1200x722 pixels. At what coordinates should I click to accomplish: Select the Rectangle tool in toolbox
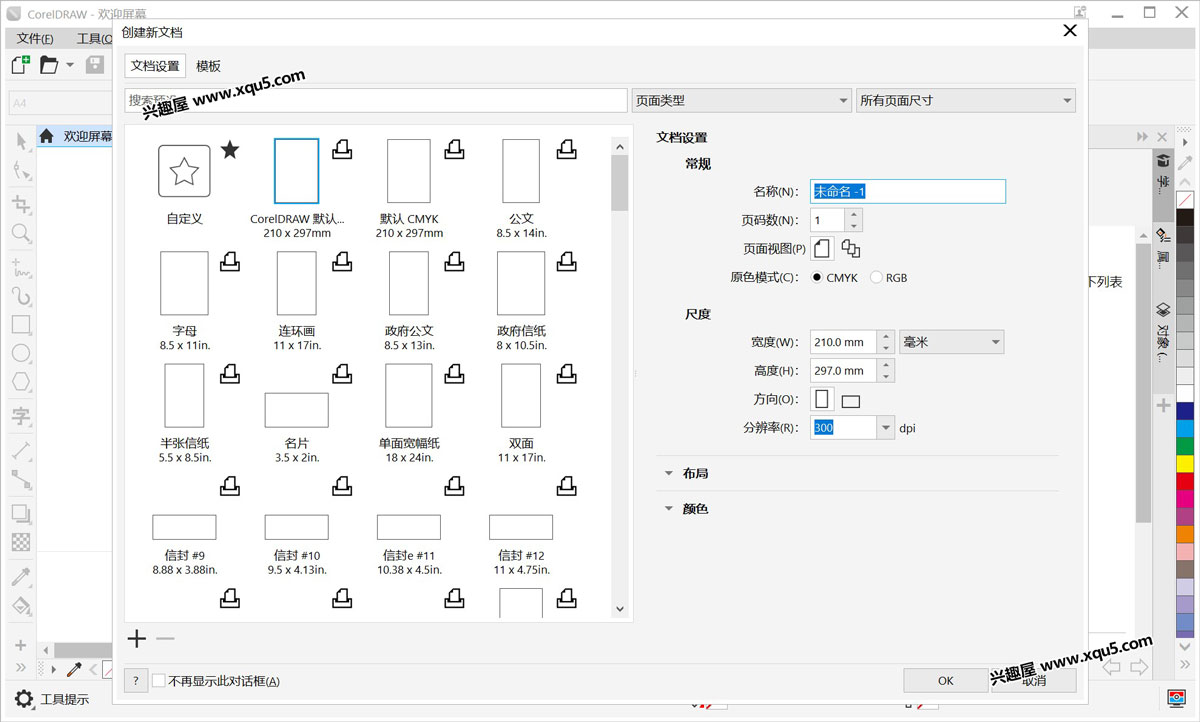tap(21, 324)
